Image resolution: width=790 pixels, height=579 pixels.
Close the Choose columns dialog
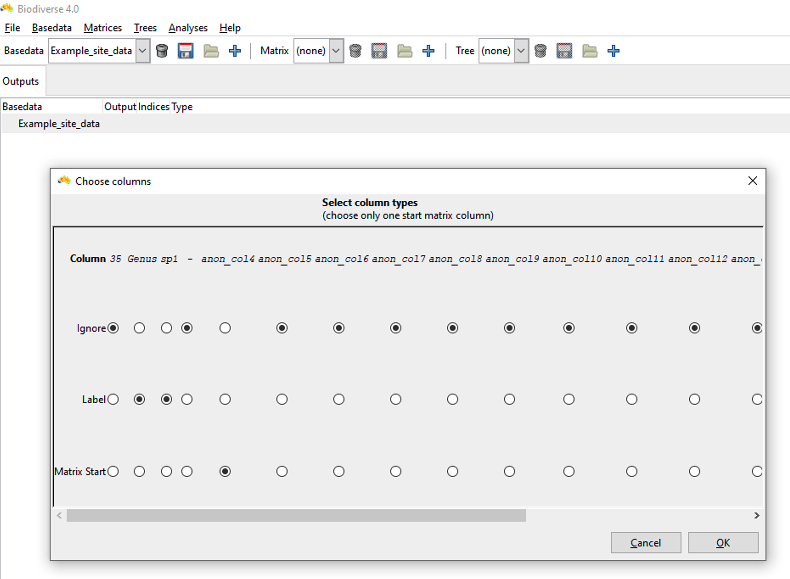click(752, 181)
